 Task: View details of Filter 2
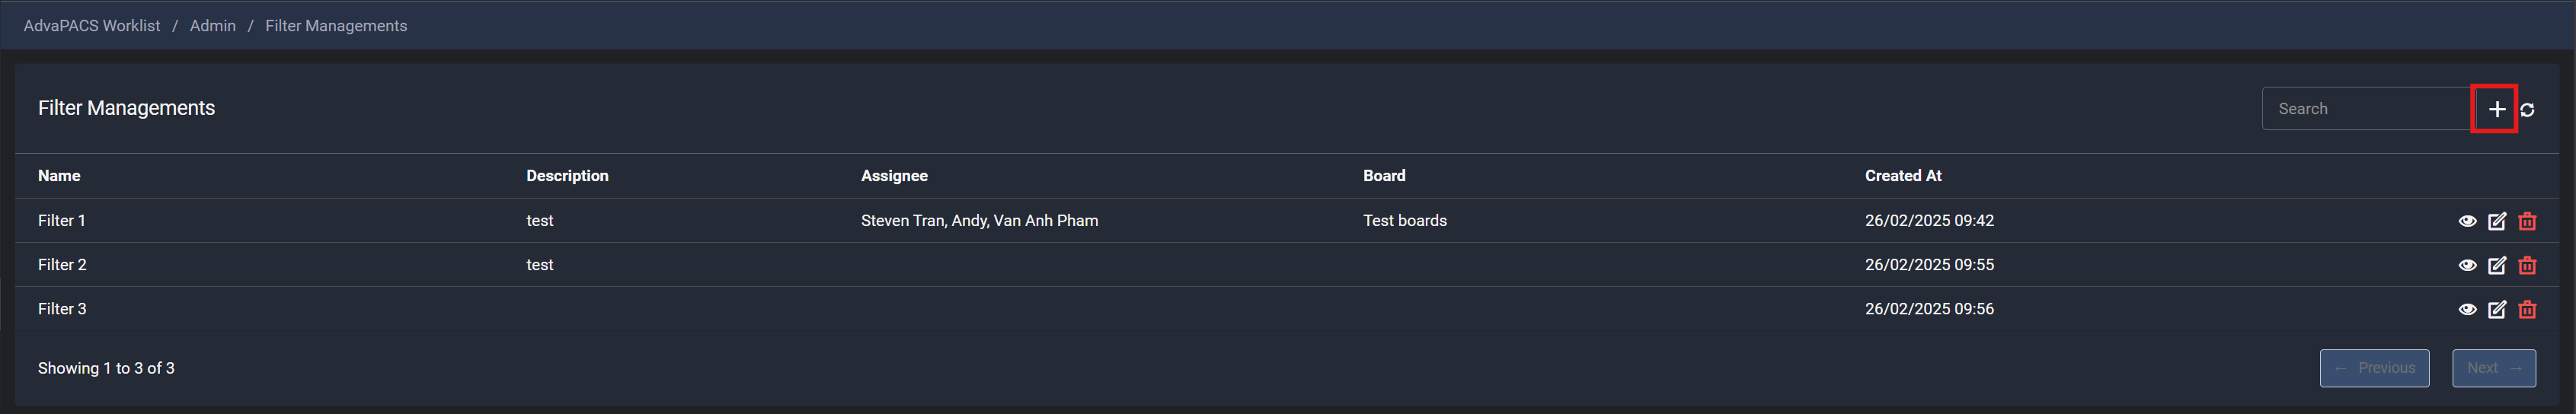[2467, 265]
